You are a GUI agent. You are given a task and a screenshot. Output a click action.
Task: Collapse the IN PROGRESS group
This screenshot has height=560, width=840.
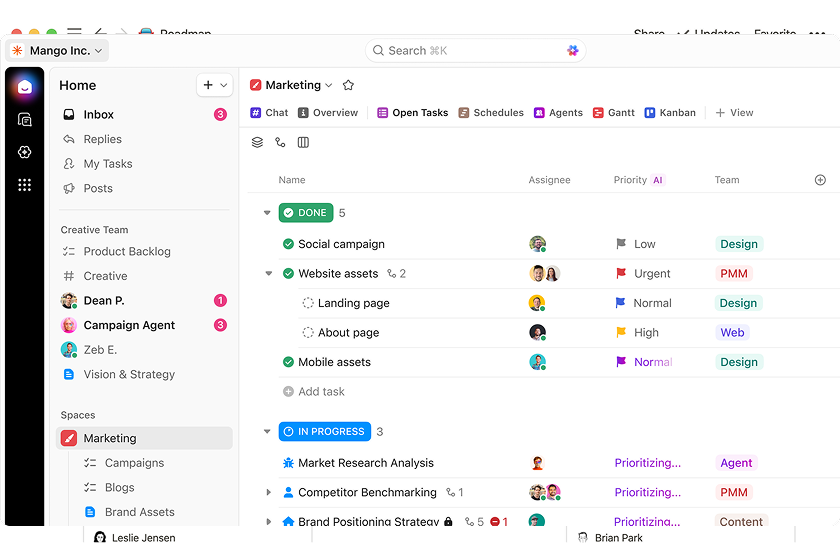click(x=267, y=431)
